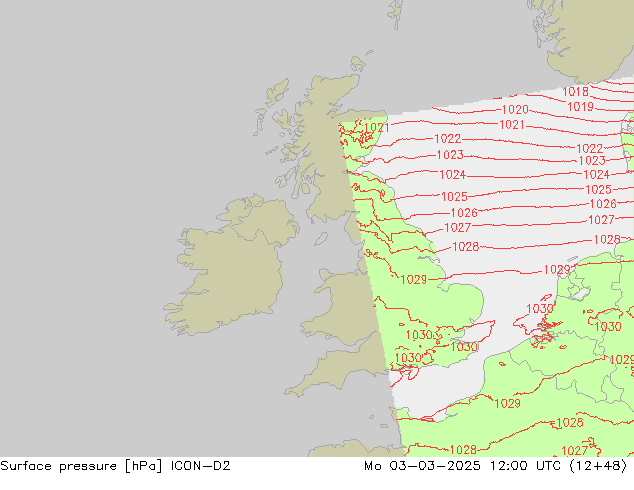Click the 'Mo 03-03-2025 12:00 UTC (12+48)' timestamp

496,466
